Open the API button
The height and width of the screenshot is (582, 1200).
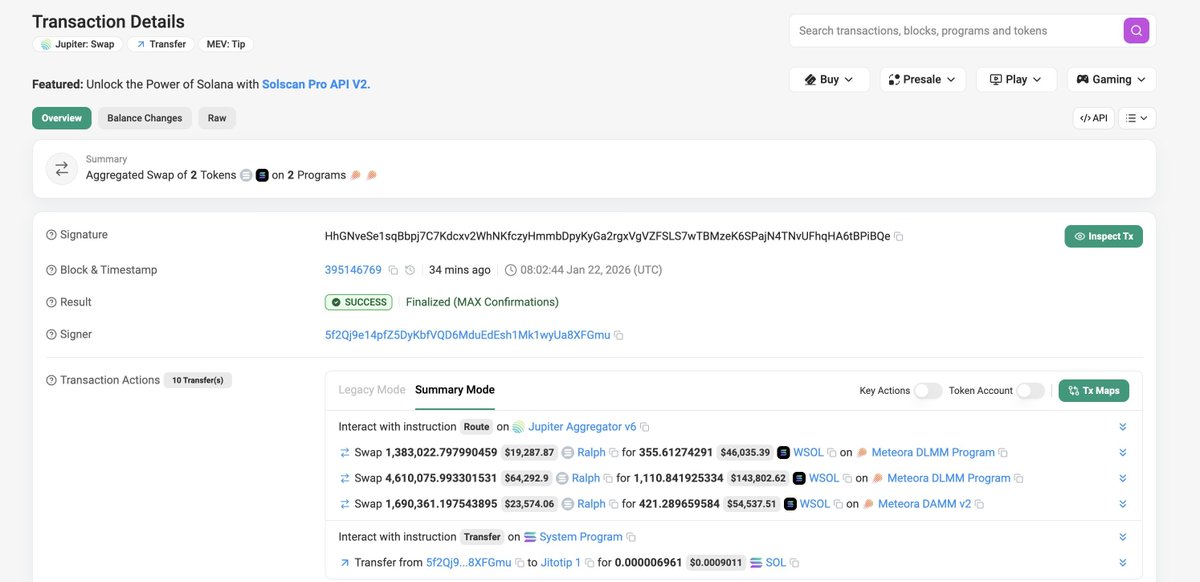[1093, 118]
